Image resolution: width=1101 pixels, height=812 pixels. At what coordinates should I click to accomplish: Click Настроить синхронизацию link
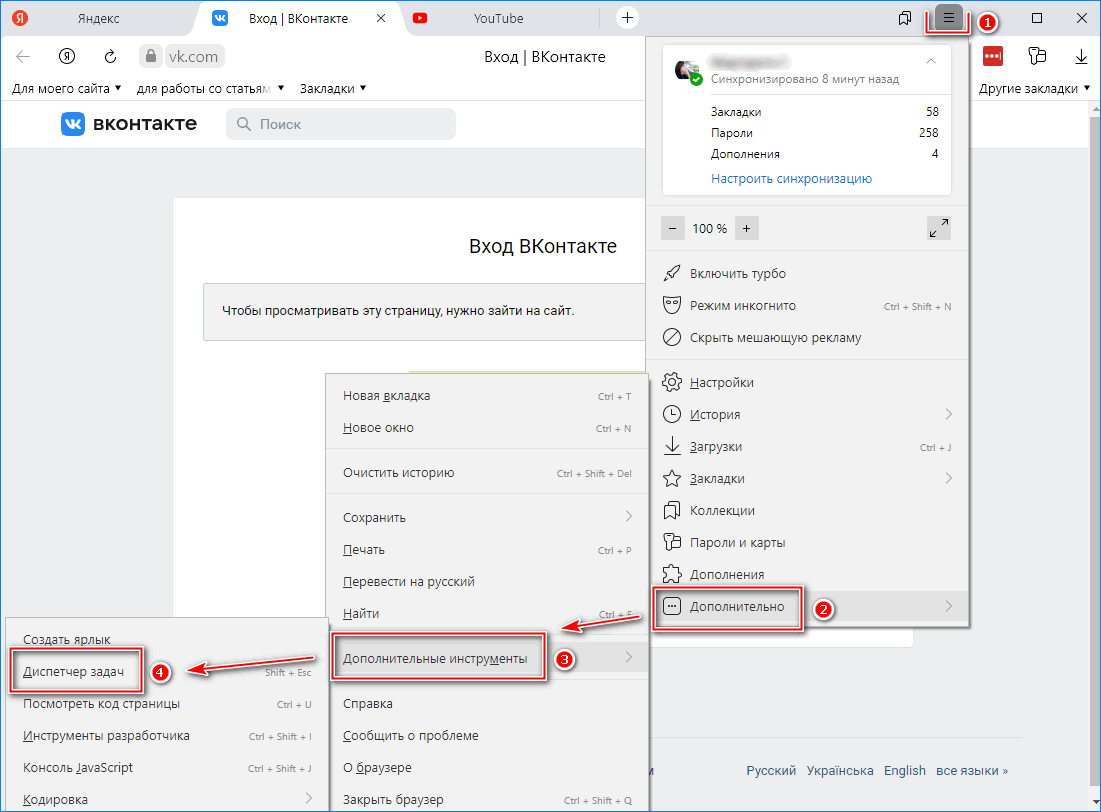pyautogui.click(x=791, y=178)
